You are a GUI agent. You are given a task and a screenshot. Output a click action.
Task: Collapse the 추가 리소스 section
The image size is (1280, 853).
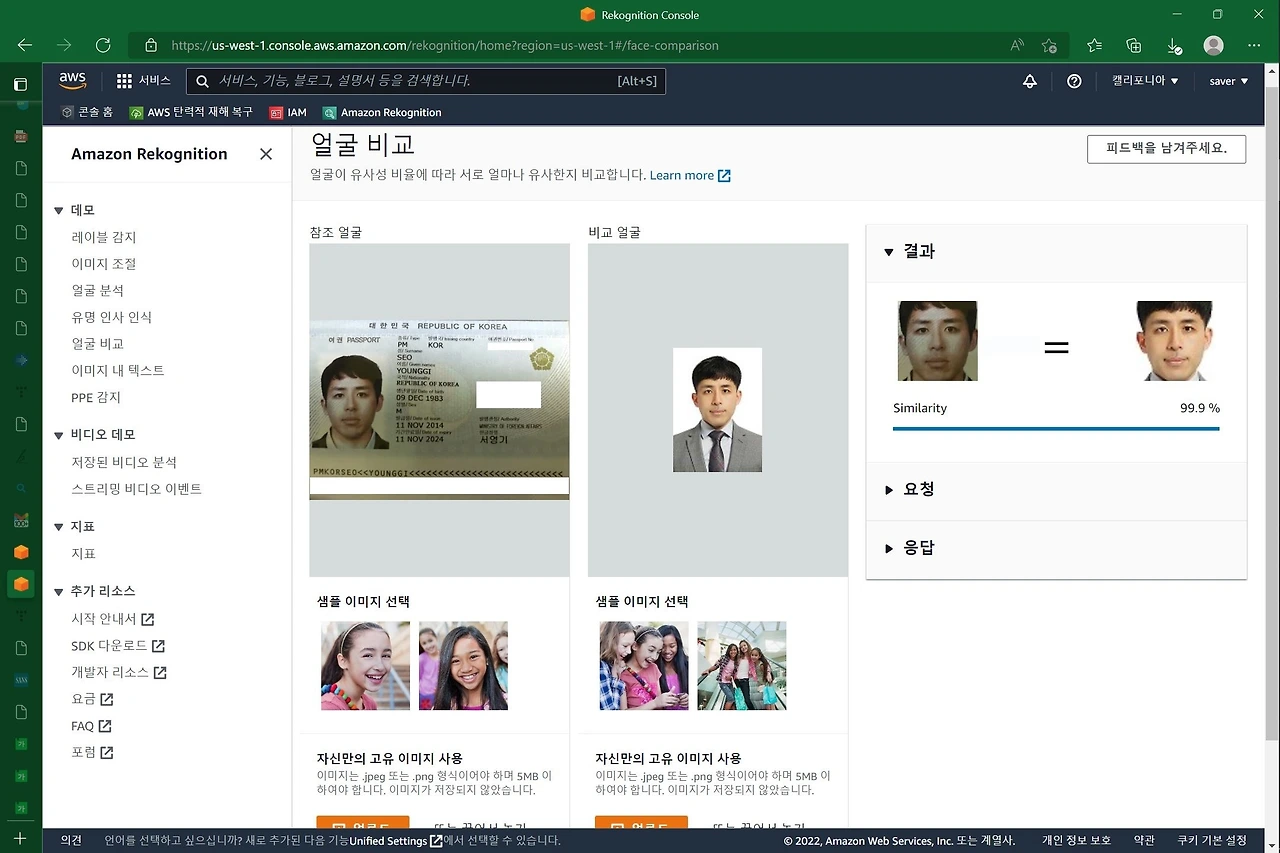tap(59, 591)
